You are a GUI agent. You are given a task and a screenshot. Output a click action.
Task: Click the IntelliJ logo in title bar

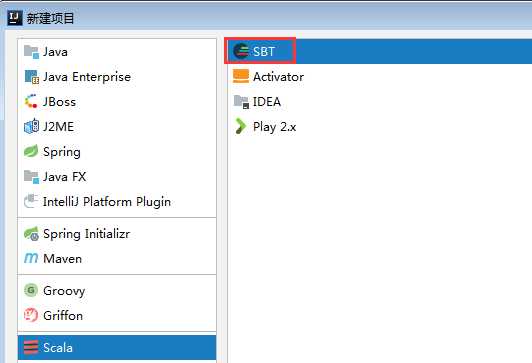click(15, 18)
